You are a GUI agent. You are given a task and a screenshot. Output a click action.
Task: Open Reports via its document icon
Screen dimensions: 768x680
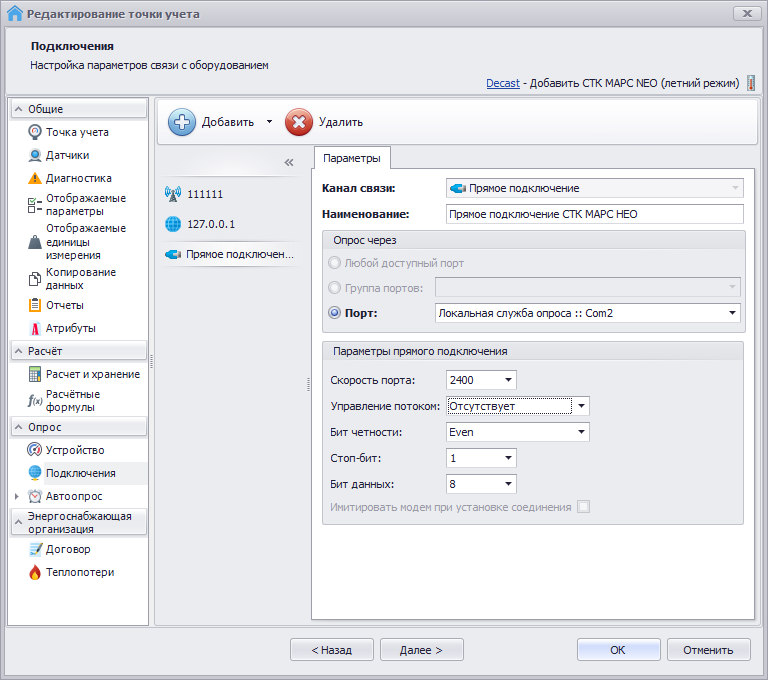pos(35,305)
